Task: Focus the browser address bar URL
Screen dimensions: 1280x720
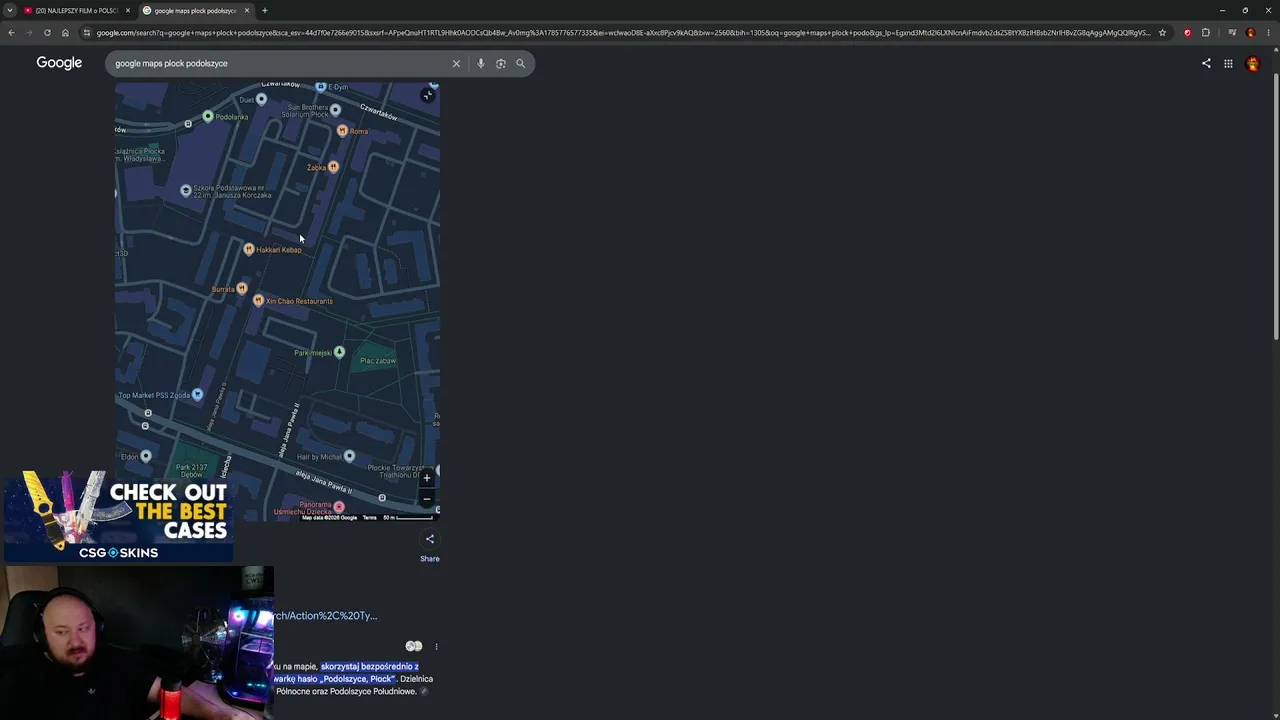Action: point(622,33)
